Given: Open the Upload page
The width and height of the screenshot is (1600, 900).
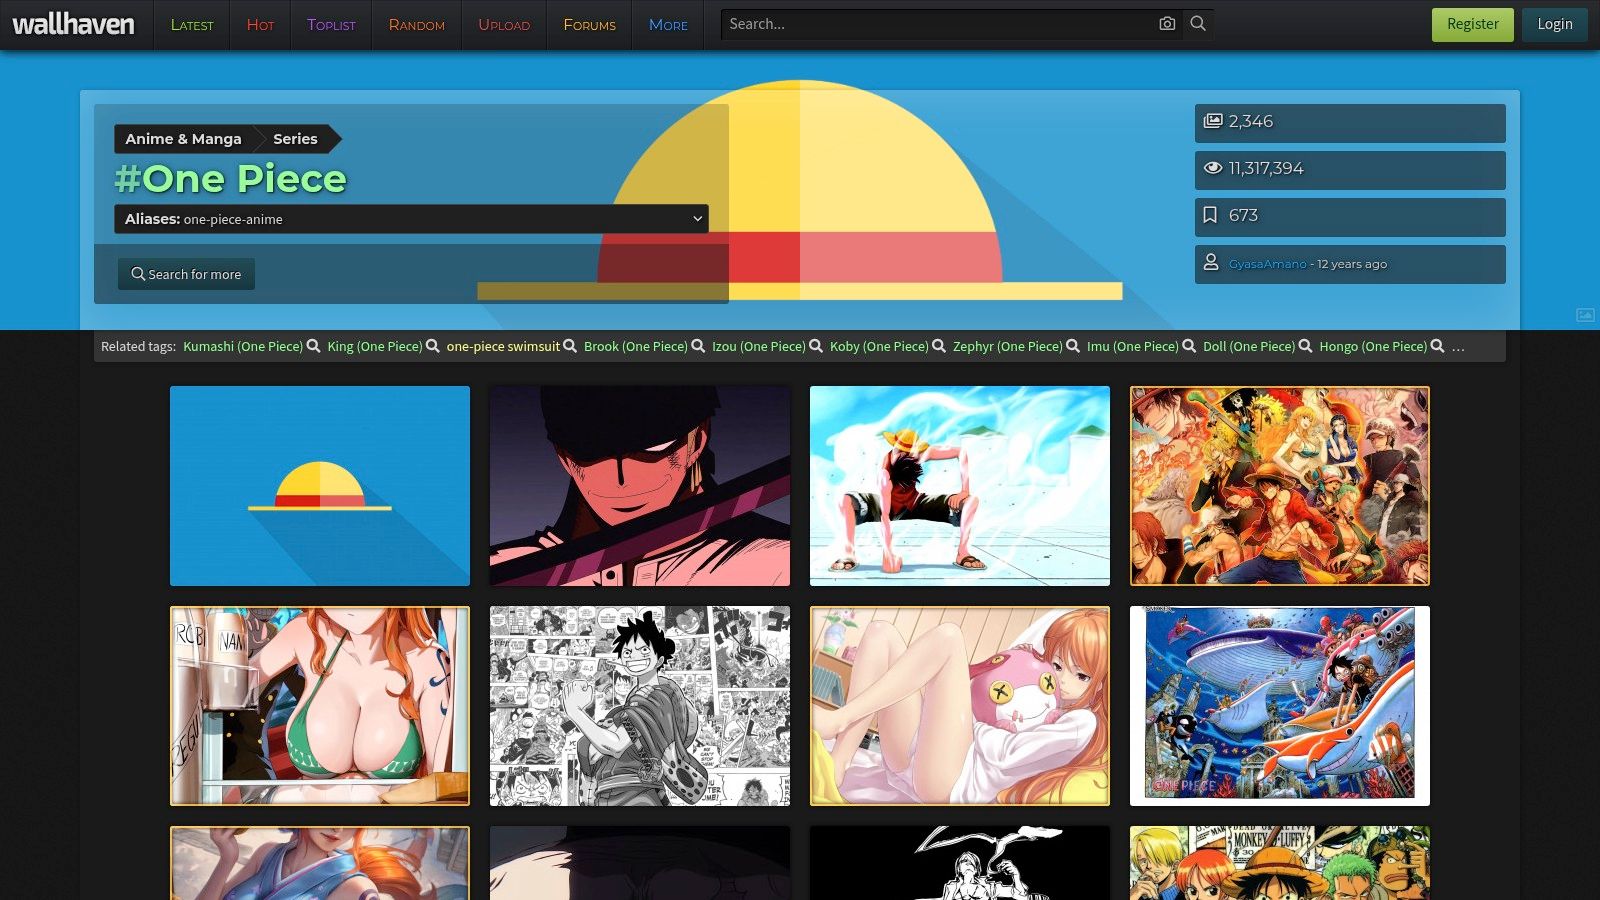Looking at the screenshot, I should [504, 25].
